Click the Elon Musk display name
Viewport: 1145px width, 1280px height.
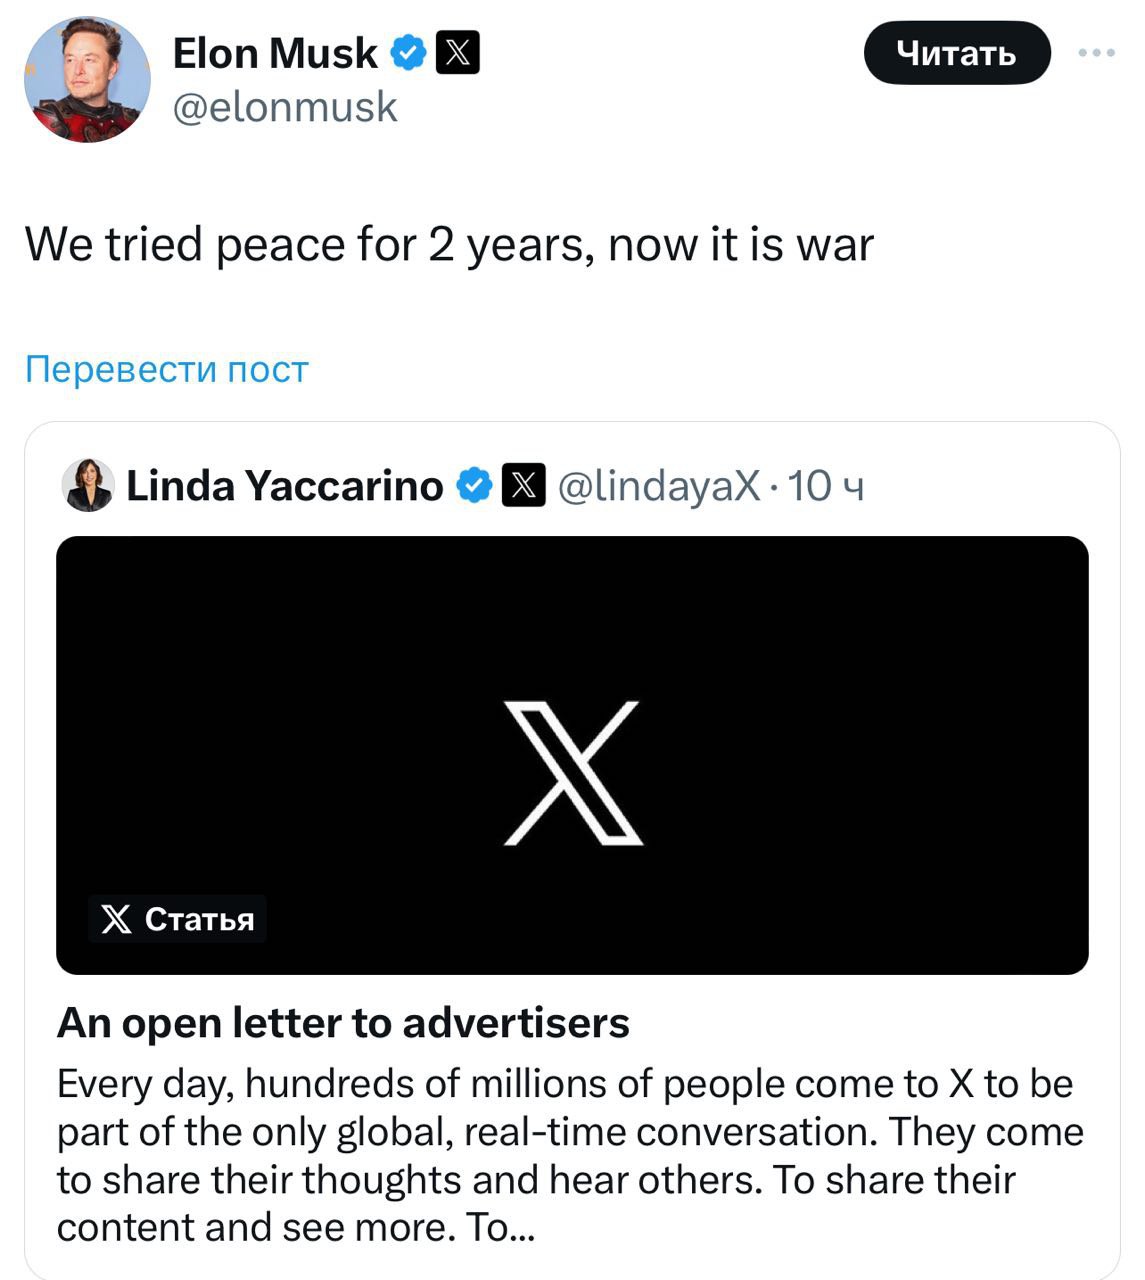click(275, 53)
